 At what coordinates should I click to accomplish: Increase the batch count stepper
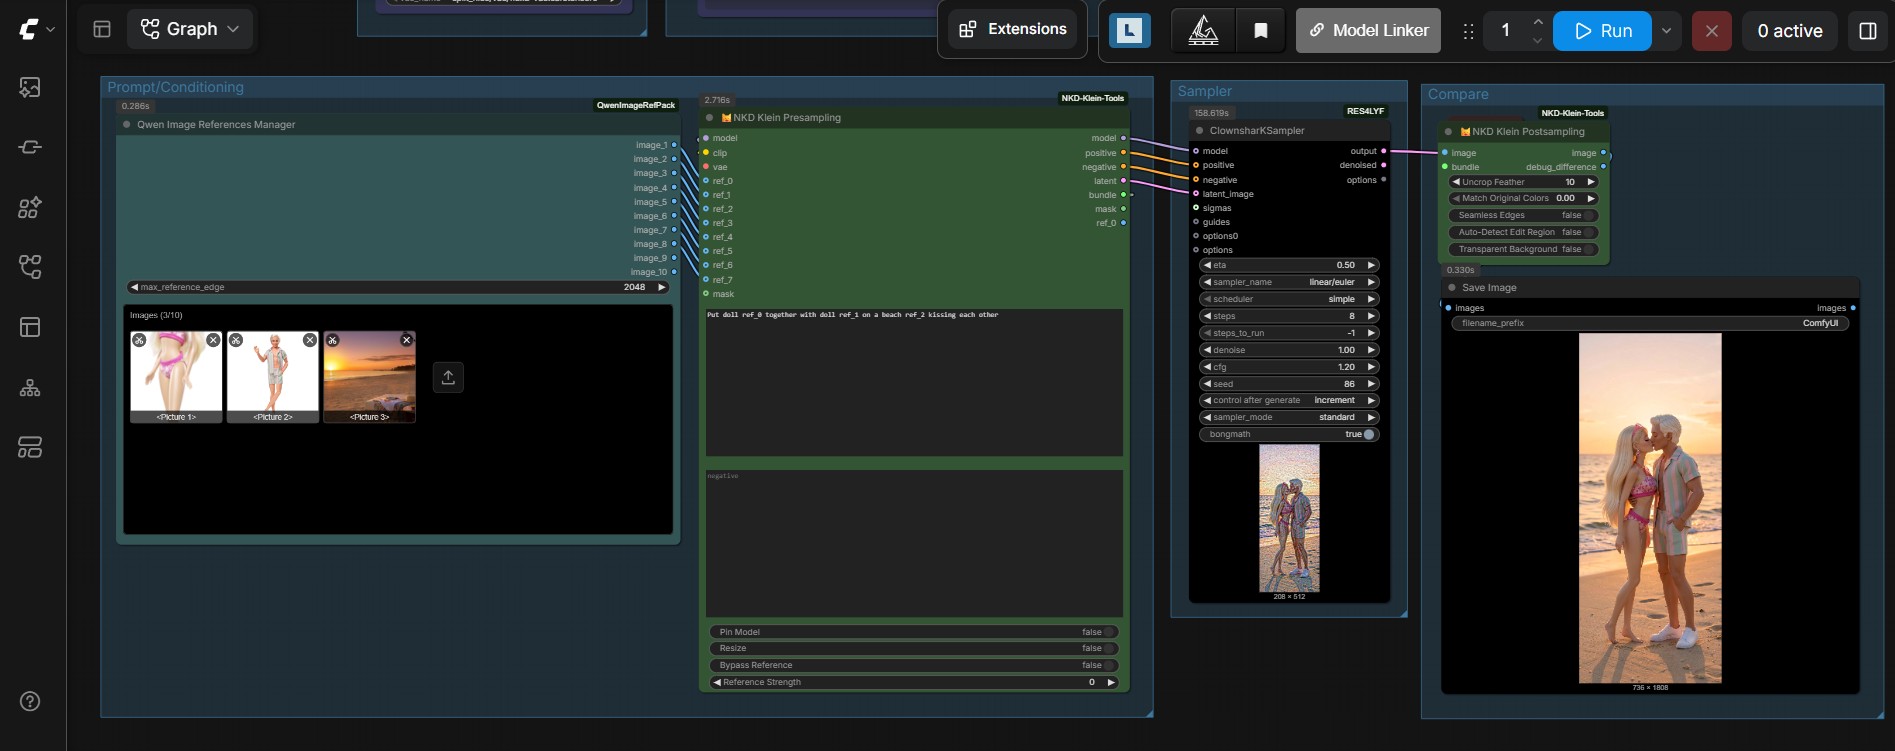coord(1537,22)
